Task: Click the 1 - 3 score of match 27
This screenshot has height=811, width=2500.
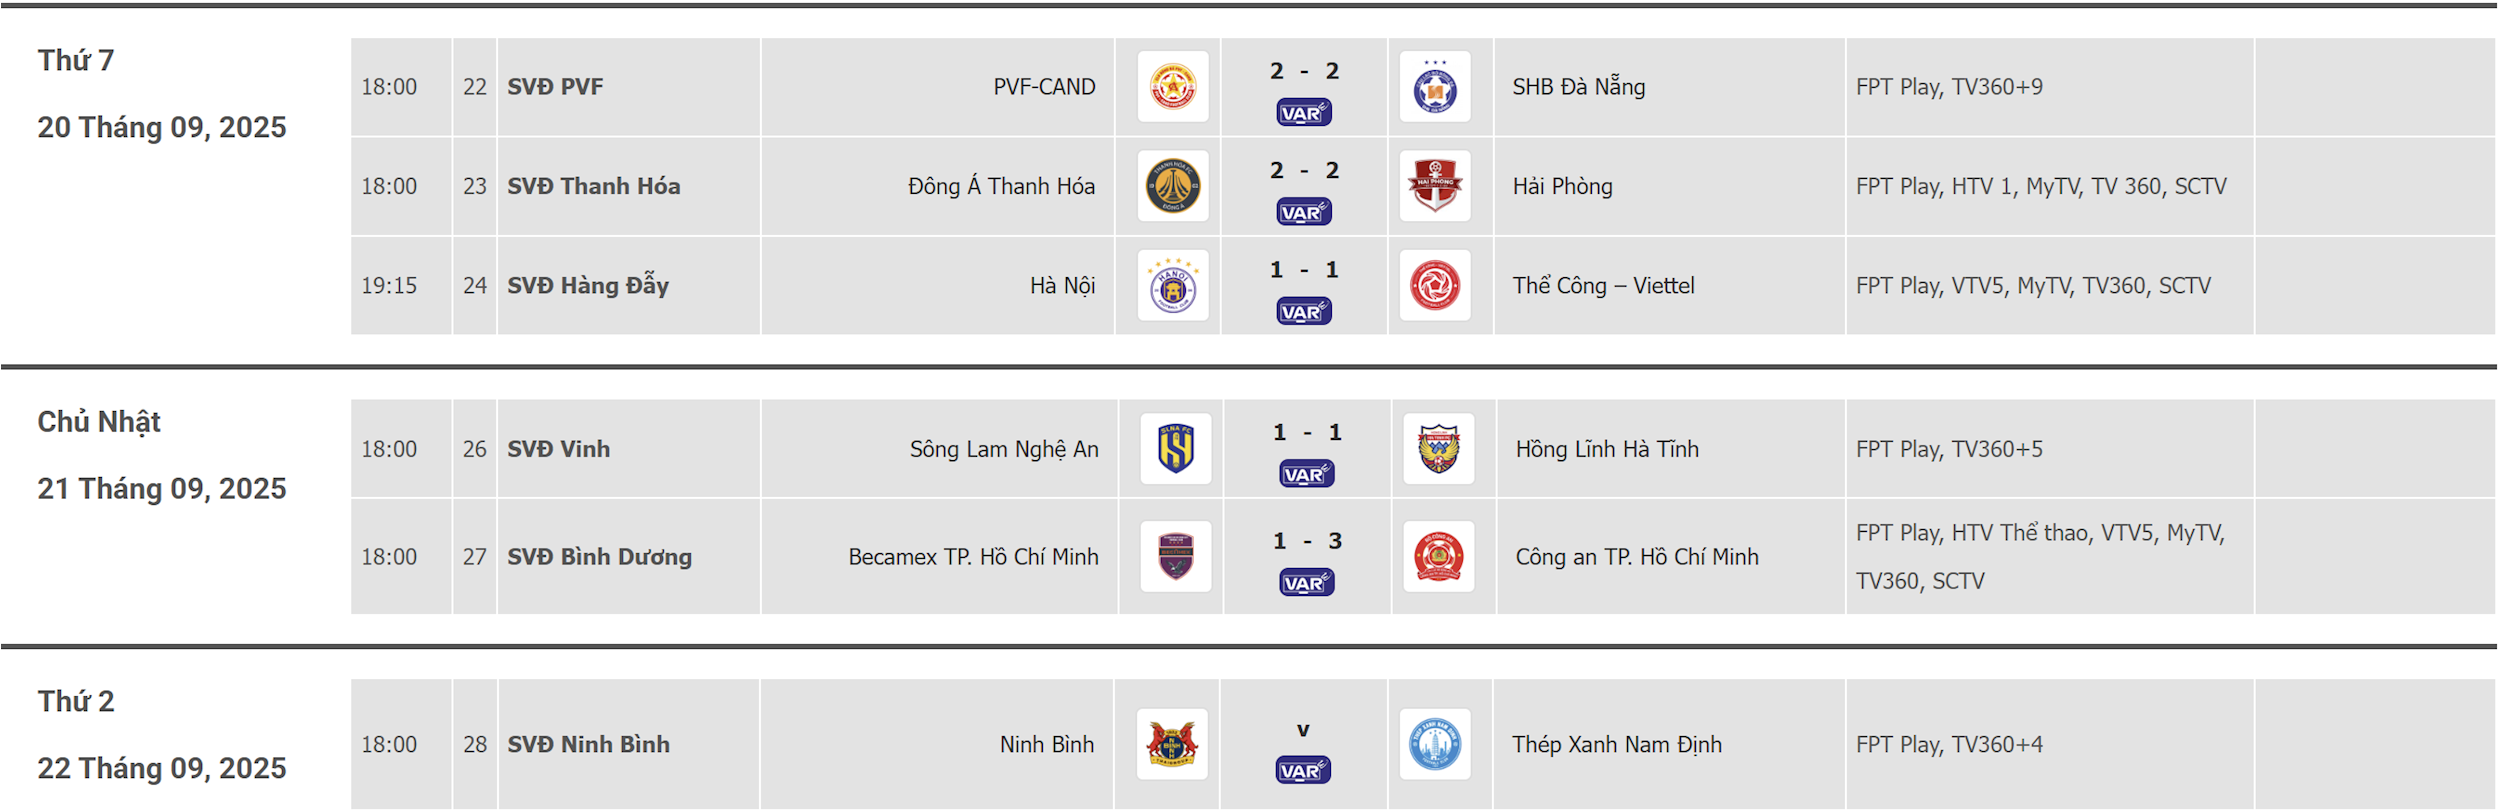Action: (x=1307, y=541)
